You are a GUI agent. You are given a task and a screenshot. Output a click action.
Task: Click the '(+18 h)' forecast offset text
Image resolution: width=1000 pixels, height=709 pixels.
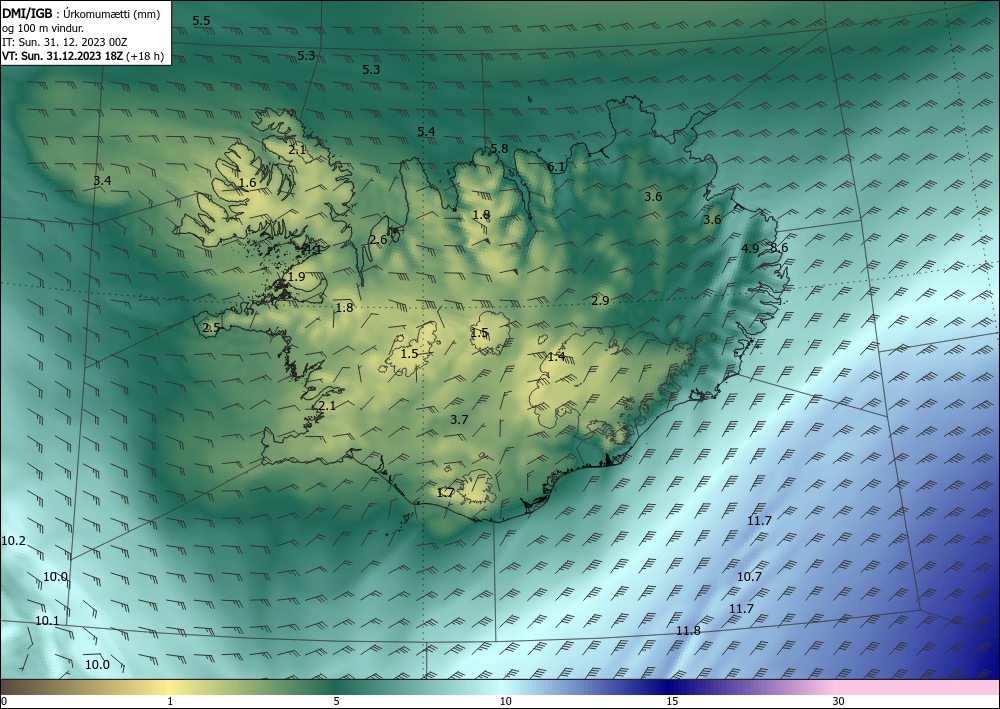145,56
